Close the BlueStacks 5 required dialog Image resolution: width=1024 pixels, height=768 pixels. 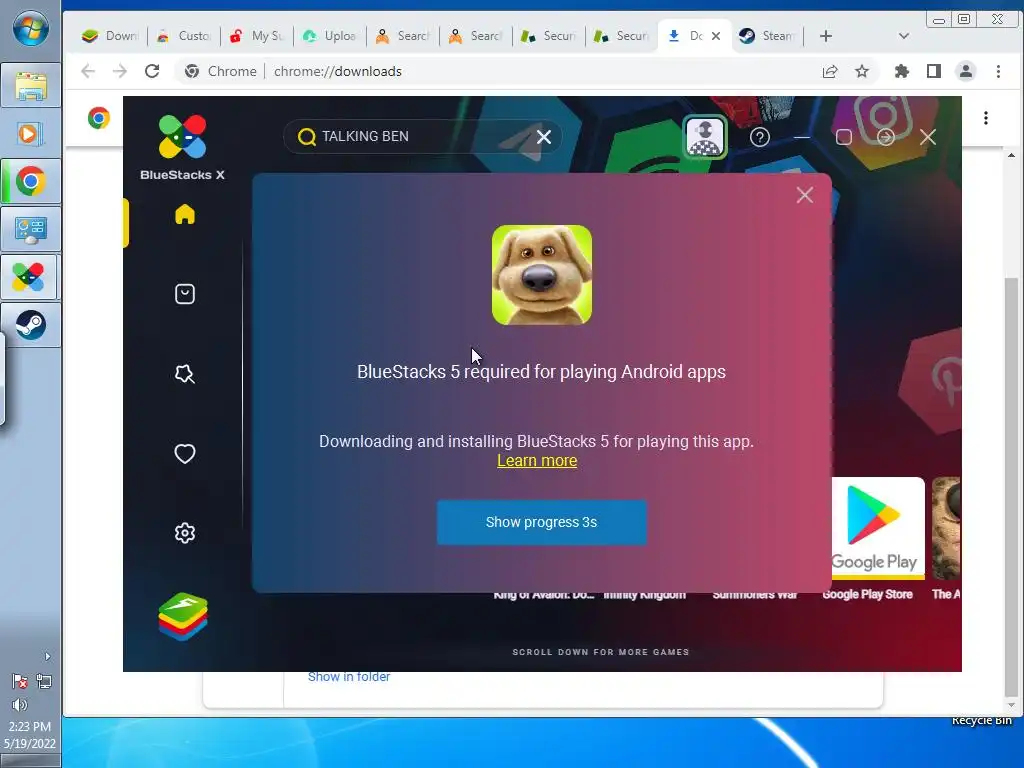[805, 195]
